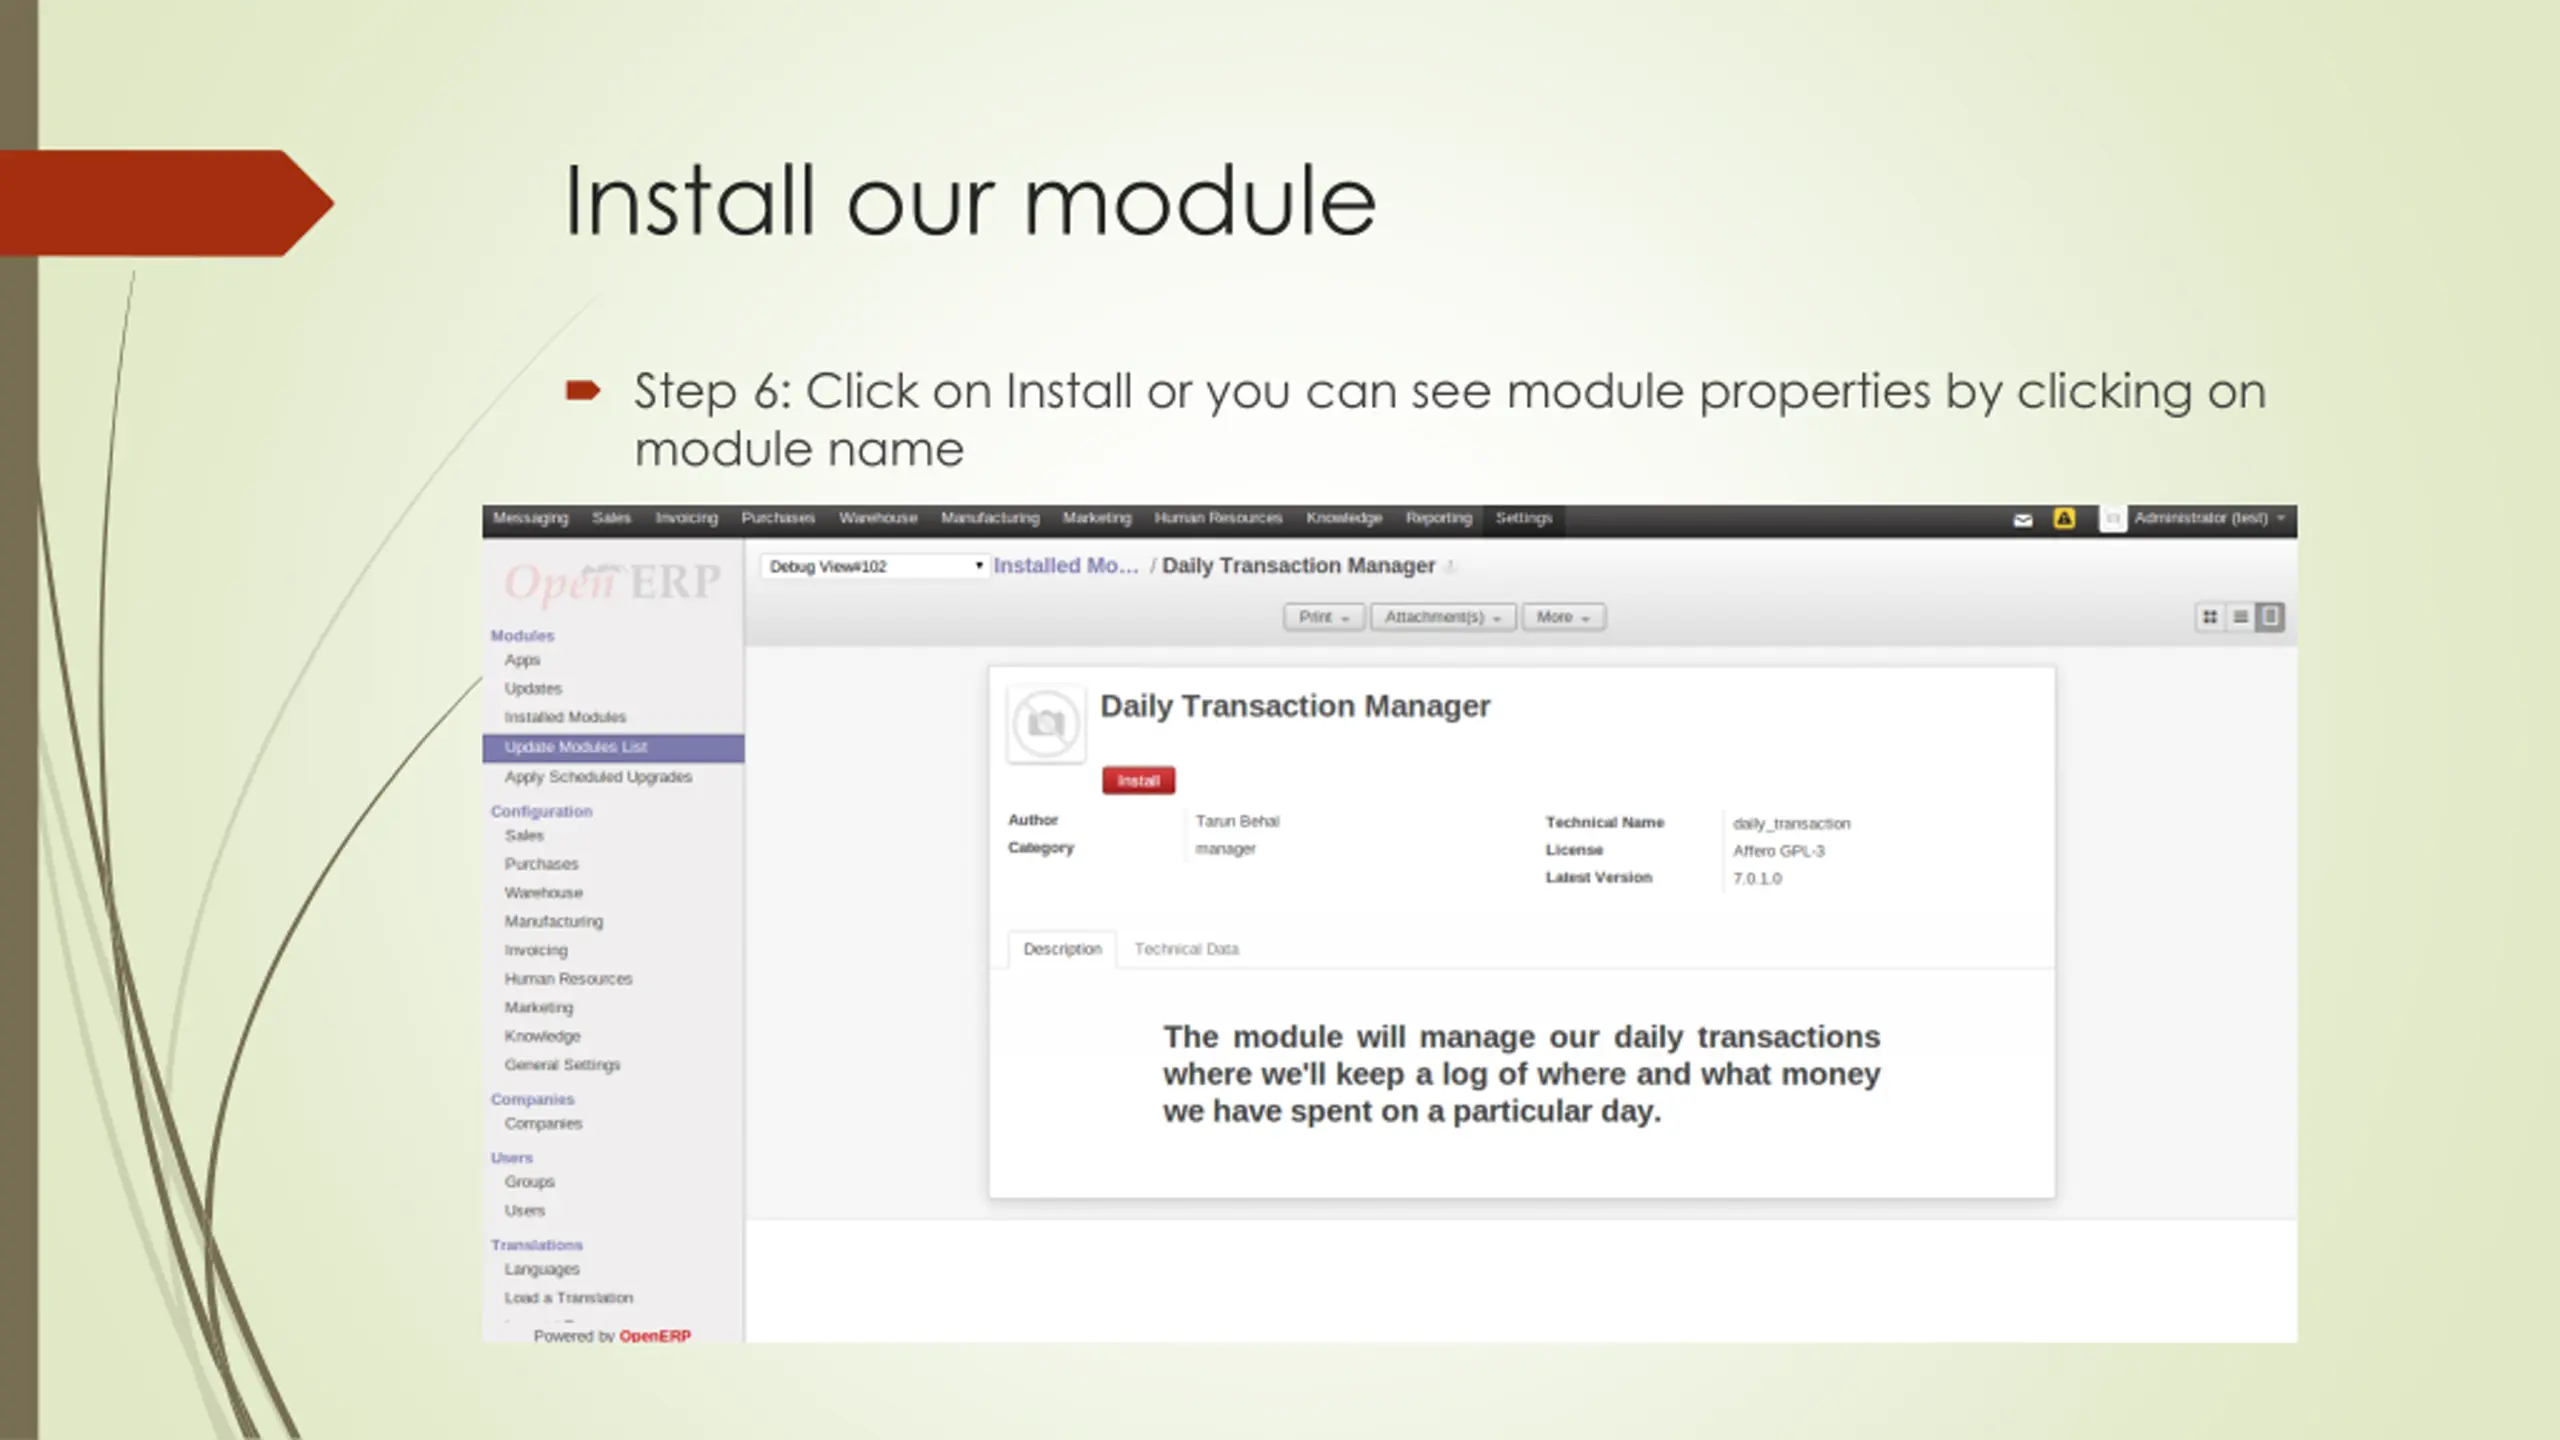Click the author value Tarun Behal
2560x1440 pixels.
(1237, 821)
